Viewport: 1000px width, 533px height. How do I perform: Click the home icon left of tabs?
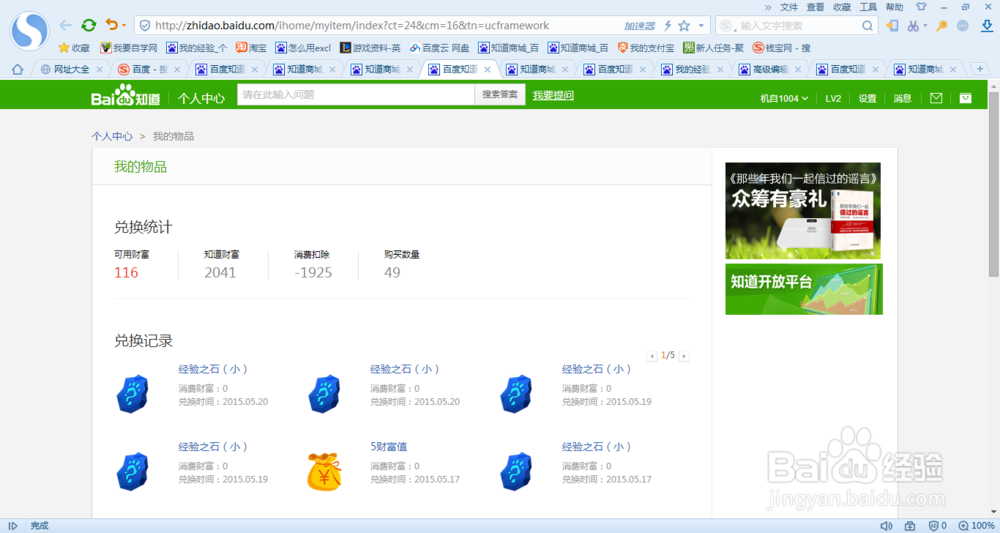click(17, 69)
